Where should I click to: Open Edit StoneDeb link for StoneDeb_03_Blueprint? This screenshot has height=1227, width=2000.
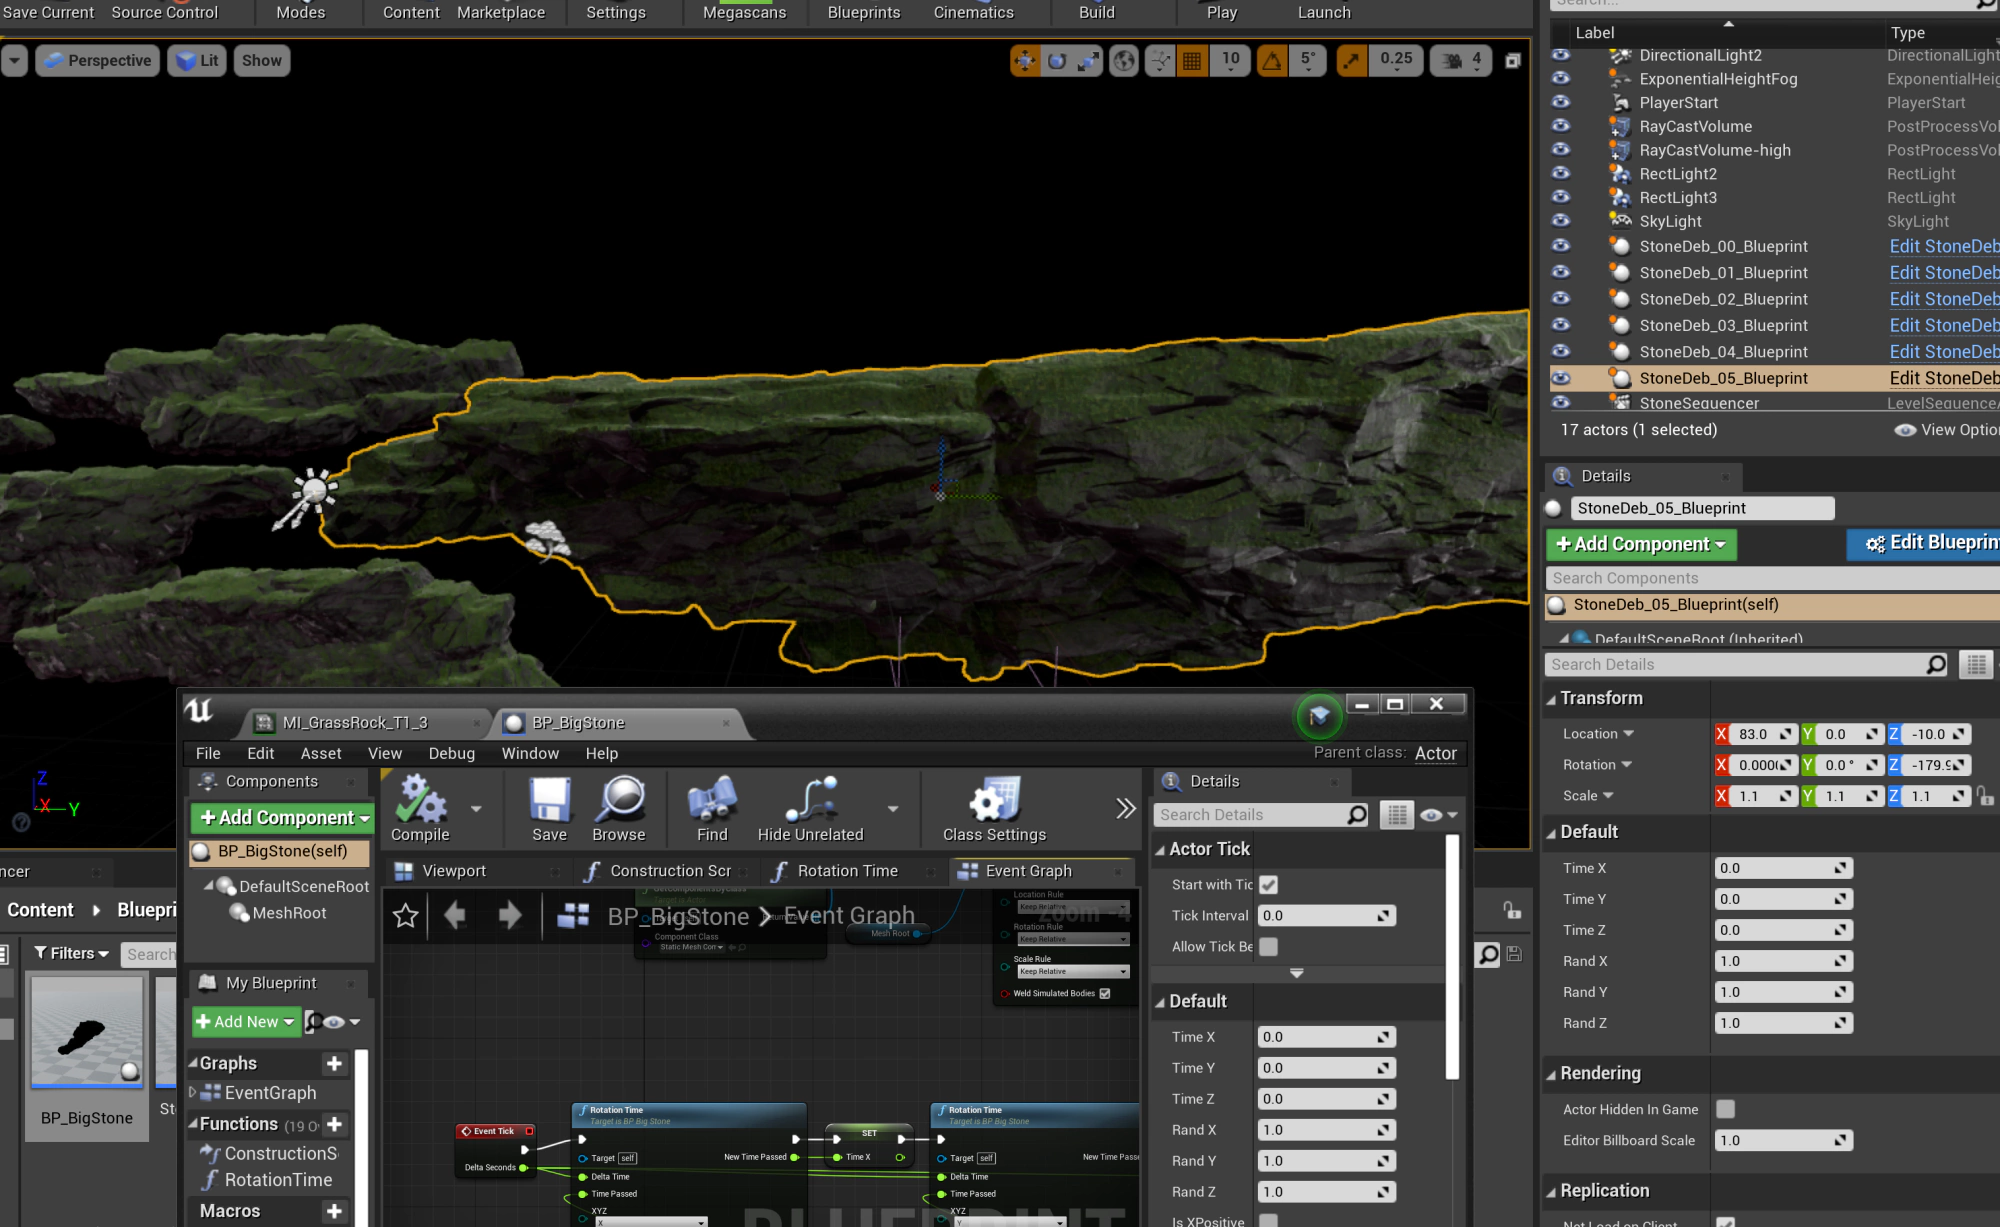pyautogui.click(x=1944, y=325)
